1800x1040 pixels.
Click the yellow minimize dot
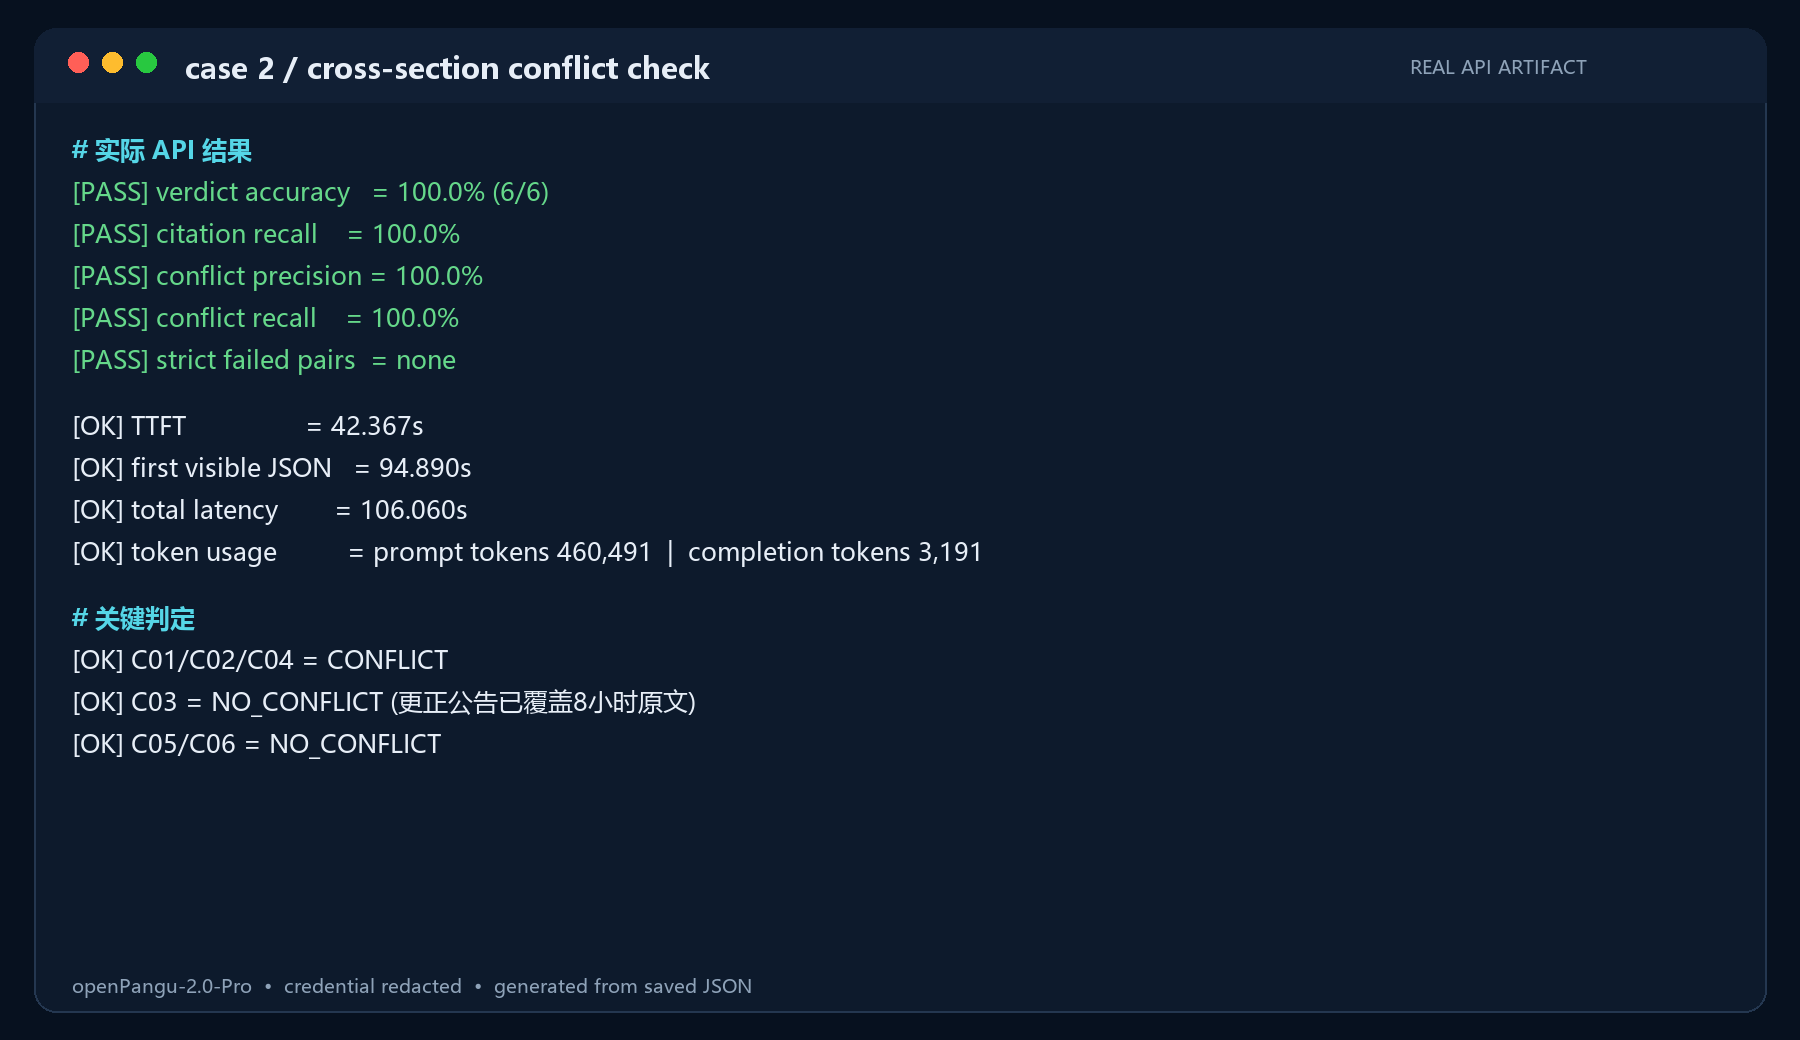pyautogui.click(x=112, y=63)
